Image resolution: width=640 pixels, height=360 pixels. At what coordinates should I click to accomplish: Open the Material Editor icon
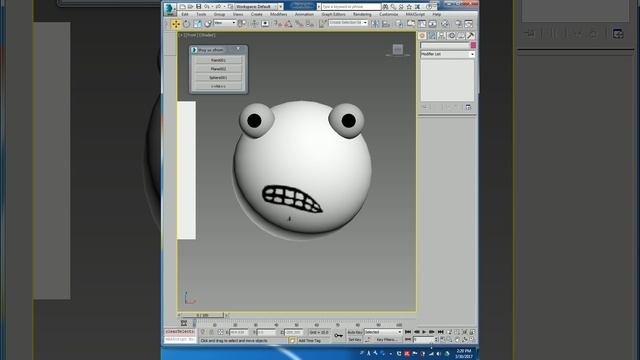[445, 24]
